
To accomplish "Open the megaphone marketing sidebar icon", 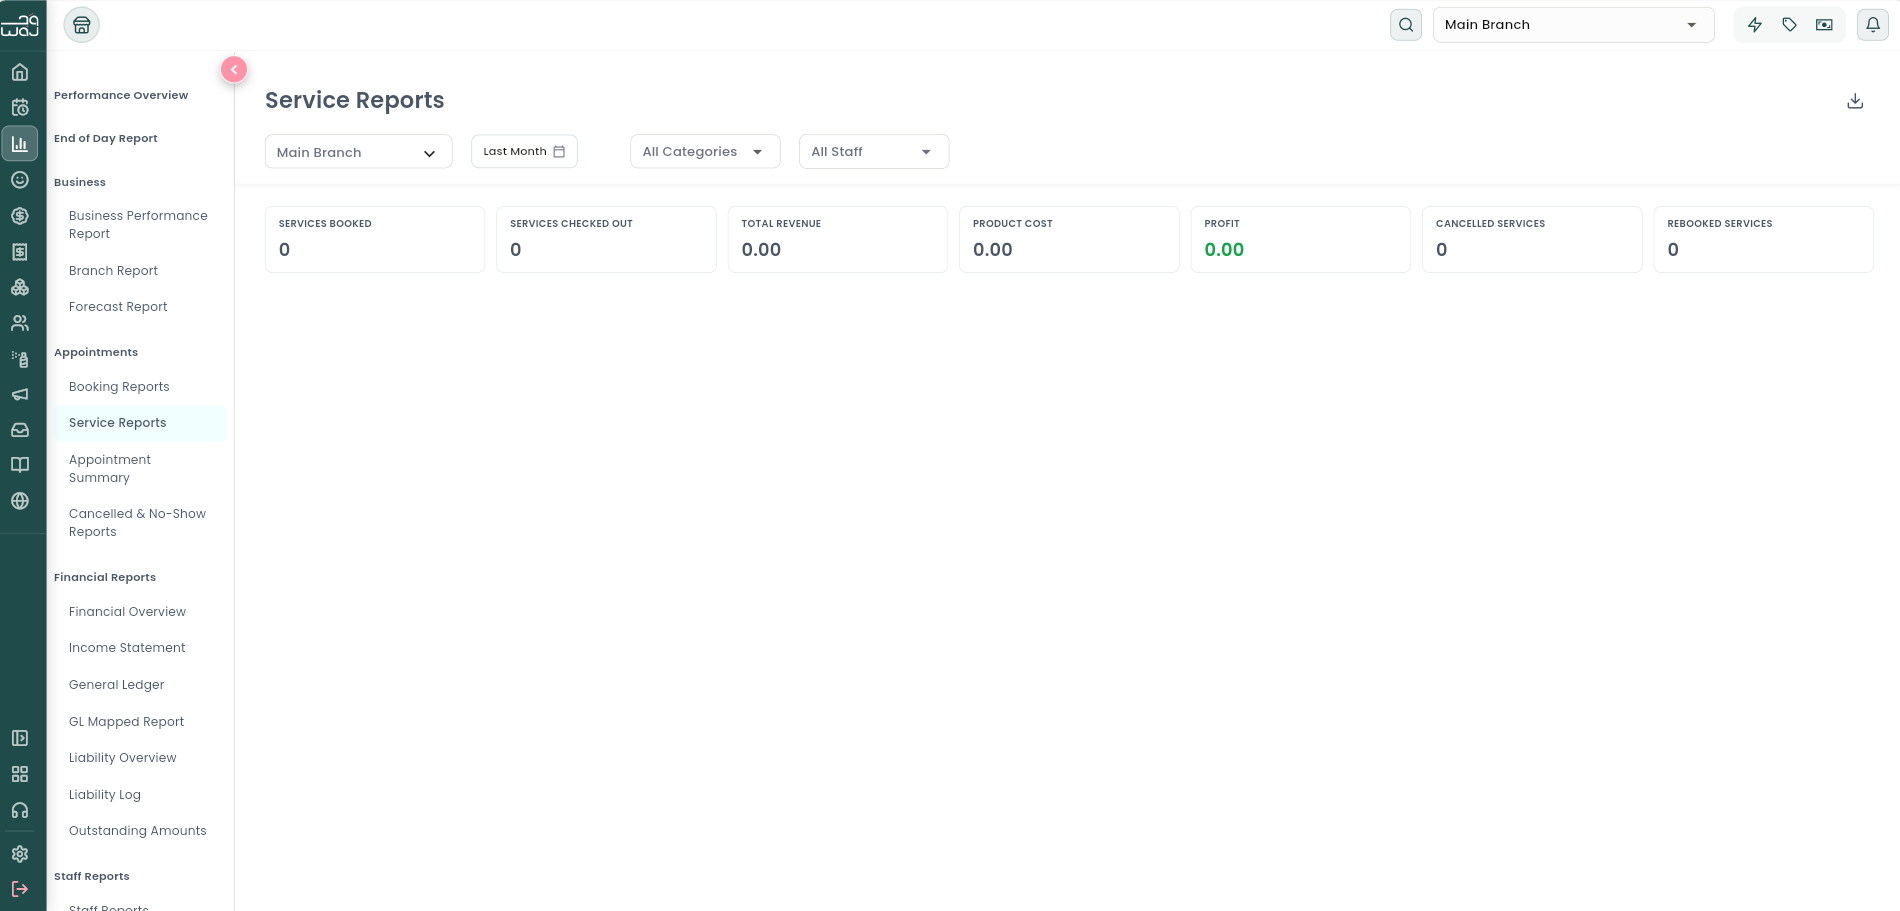I will pyautogui.click(x=20, y=394).
